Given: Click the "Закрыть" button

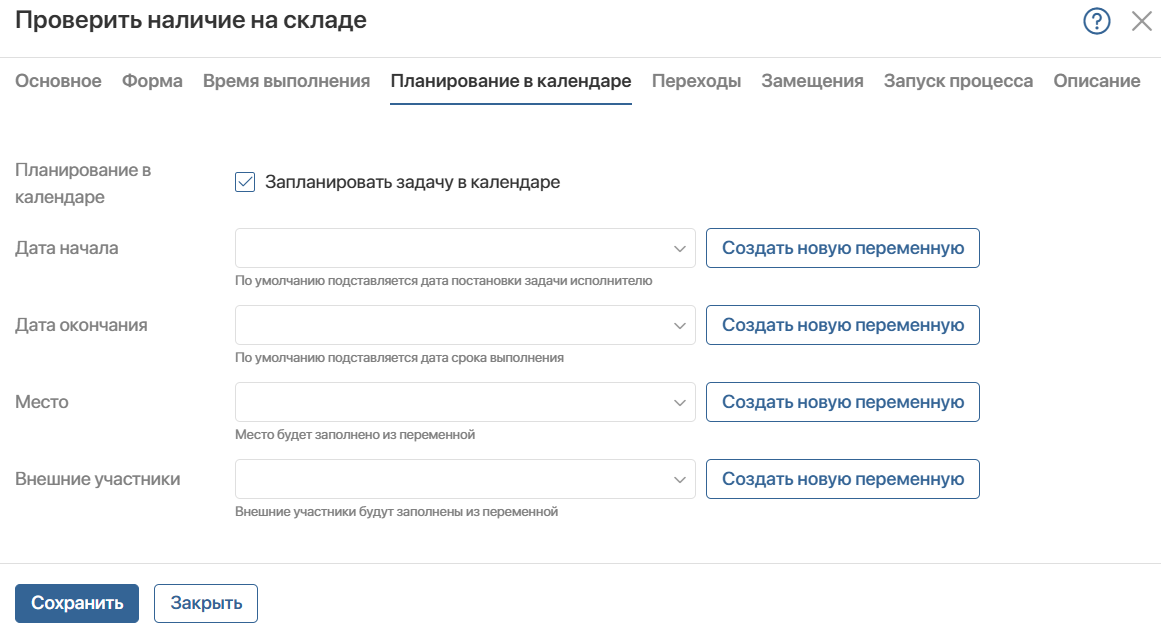Looking at the screenshot, I should point(206,604).
